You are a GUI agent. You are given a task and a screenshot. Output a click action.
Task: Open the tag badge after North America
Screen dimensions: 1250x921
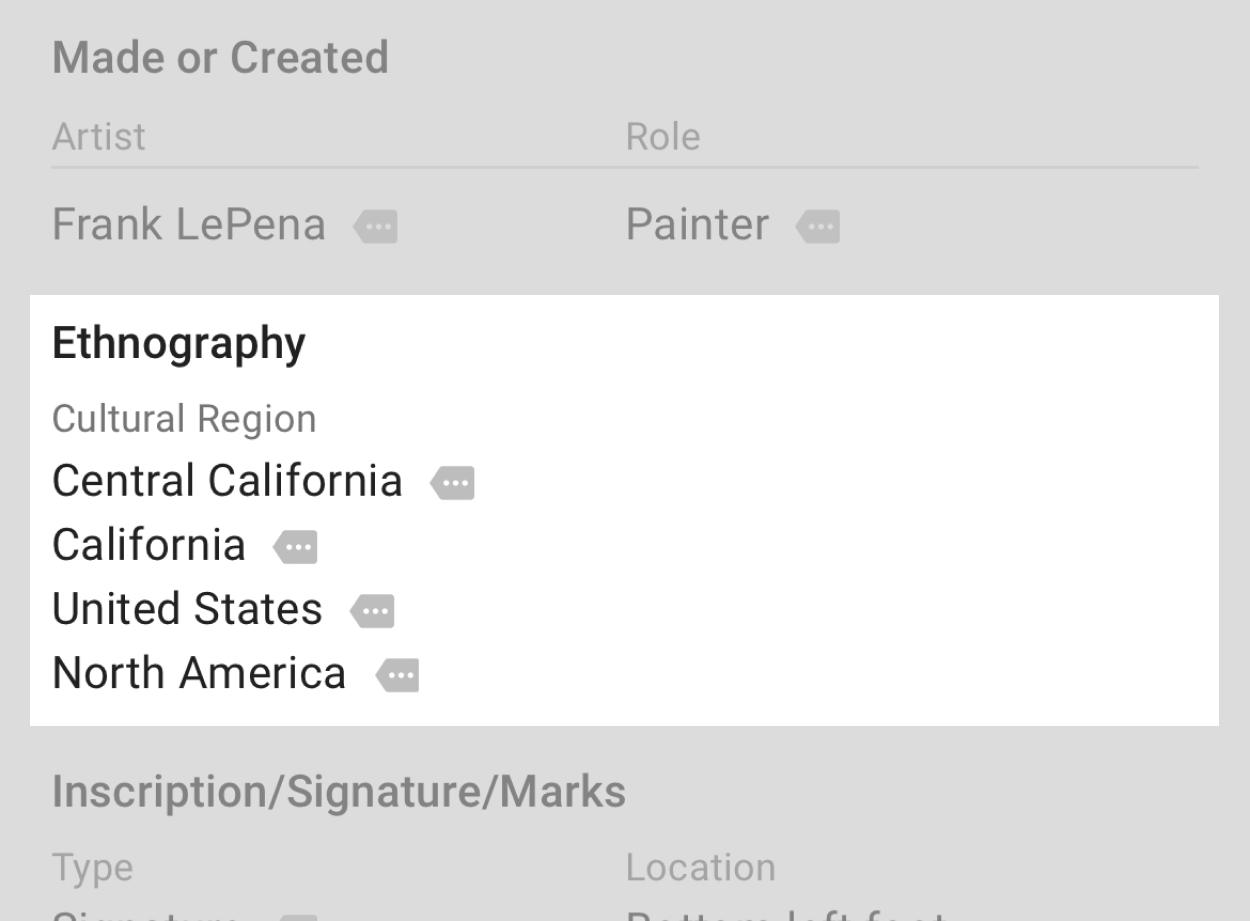(x=397, y=675)
